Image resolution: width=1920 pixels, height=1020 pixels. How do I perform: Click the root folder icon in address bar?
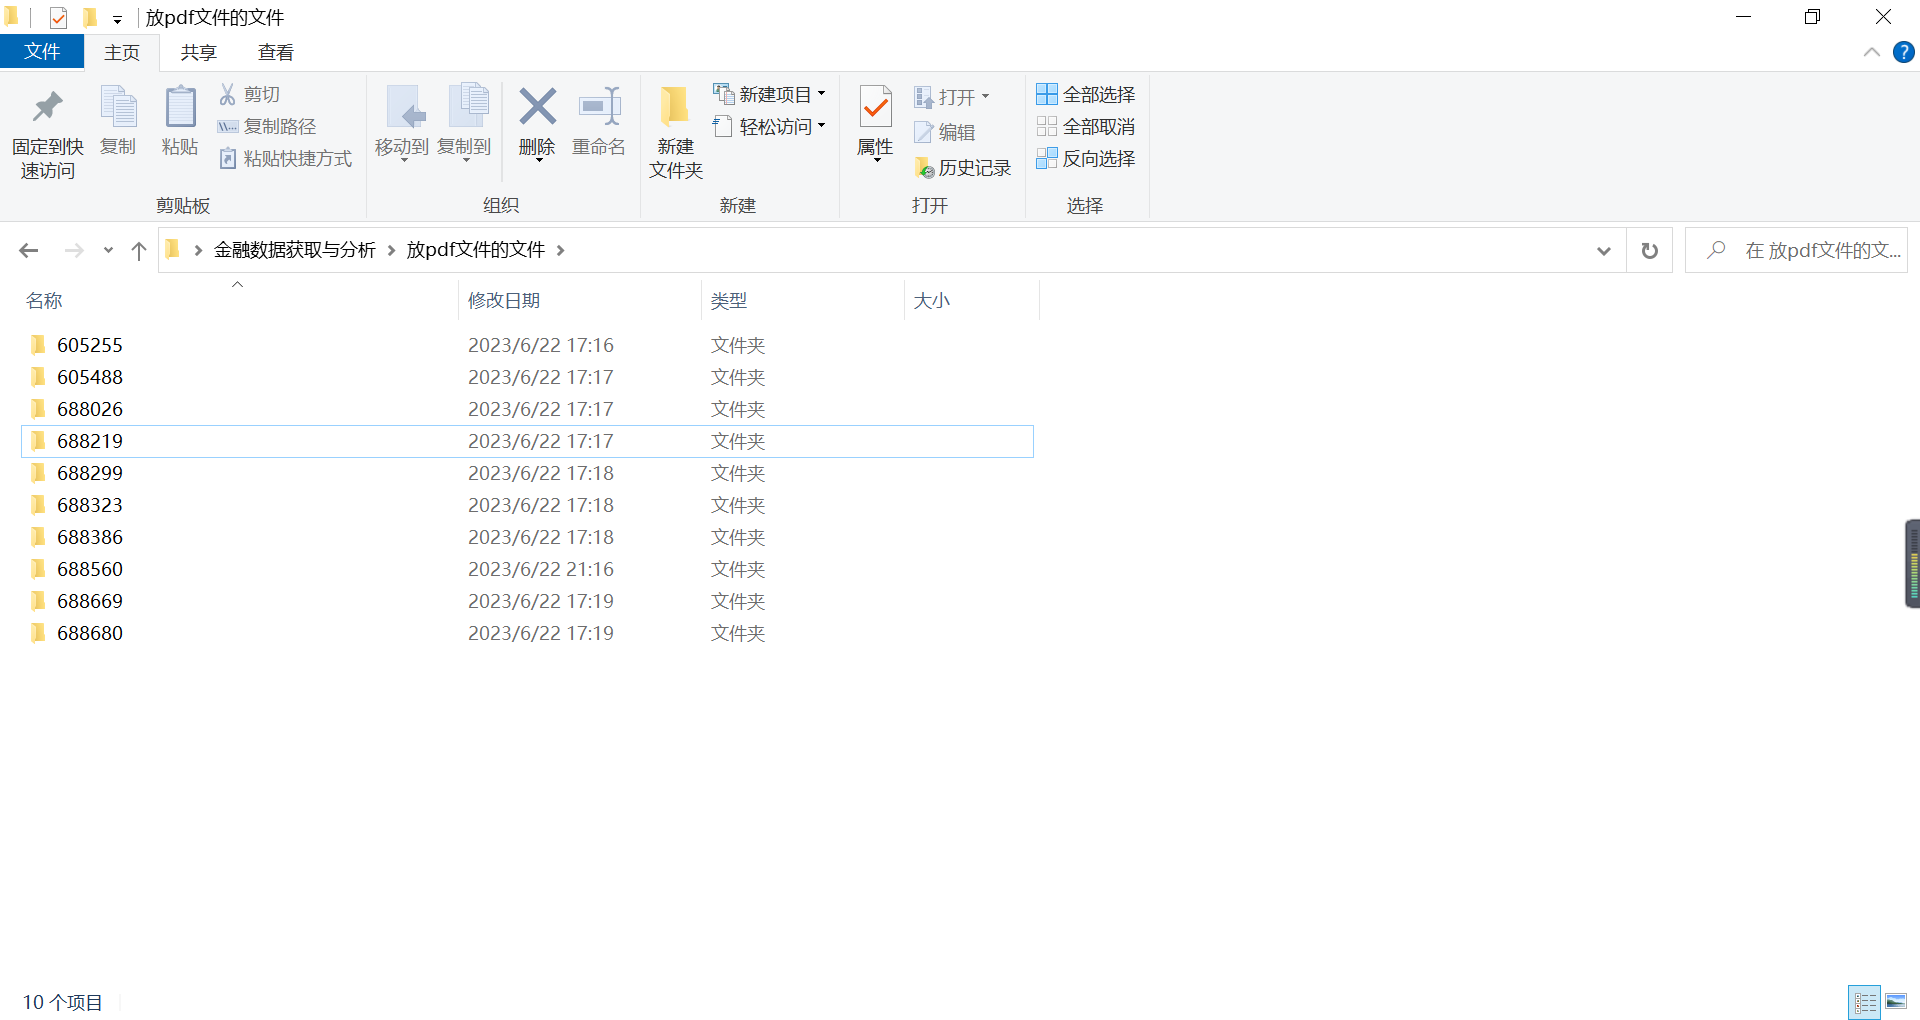173,249
